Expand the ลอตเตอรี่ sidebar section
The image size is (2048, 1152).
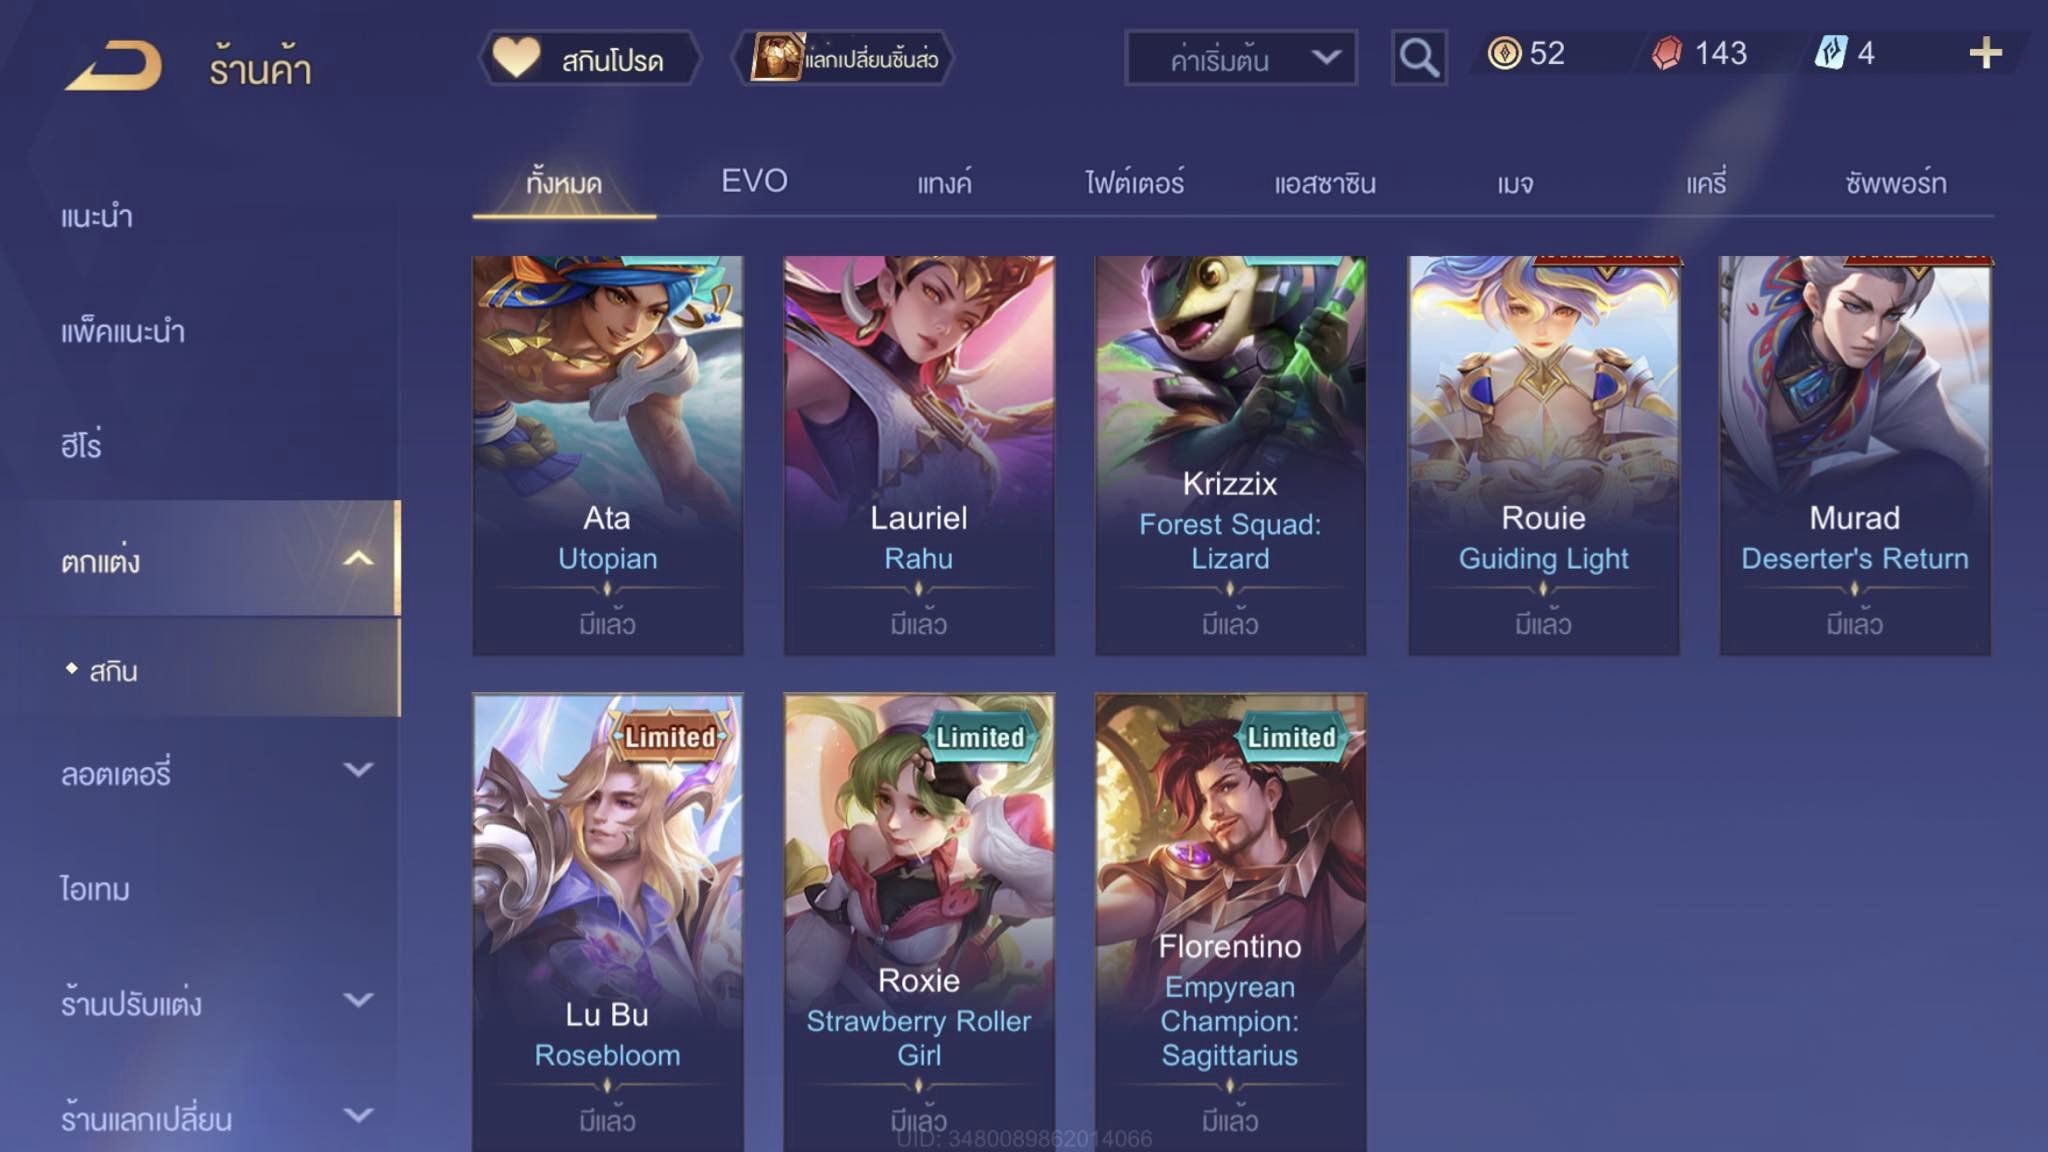359,770
